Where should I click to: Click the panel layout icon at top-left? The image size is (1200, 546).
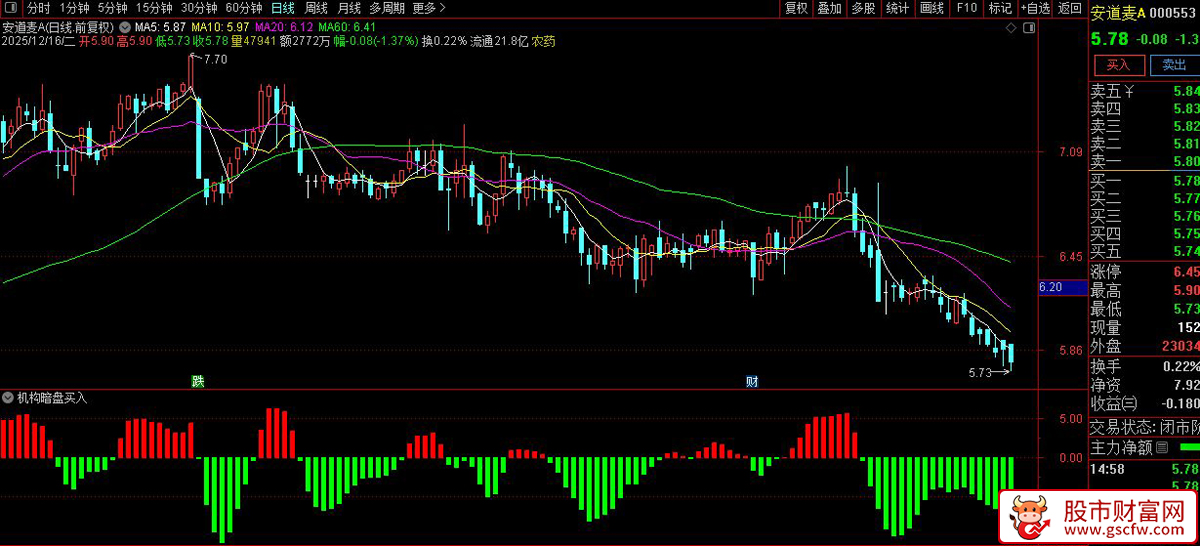coord(11,9)
